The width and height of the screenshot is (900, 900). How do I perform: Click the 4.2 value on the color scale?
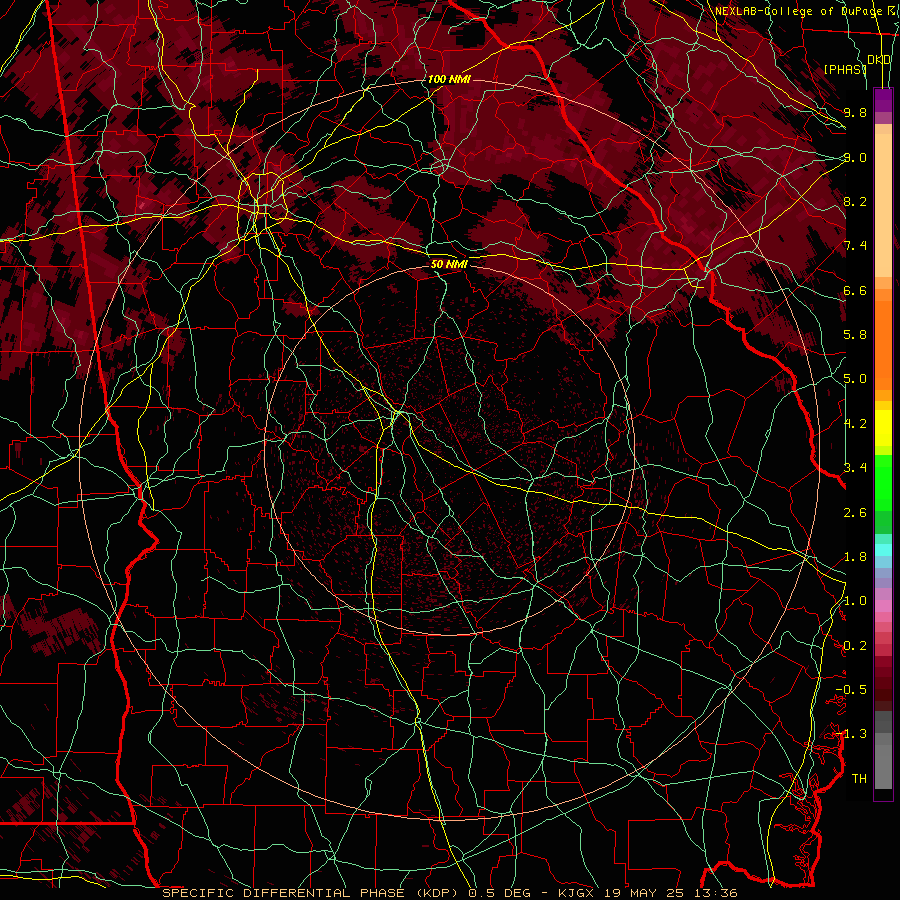click(855, 424)
